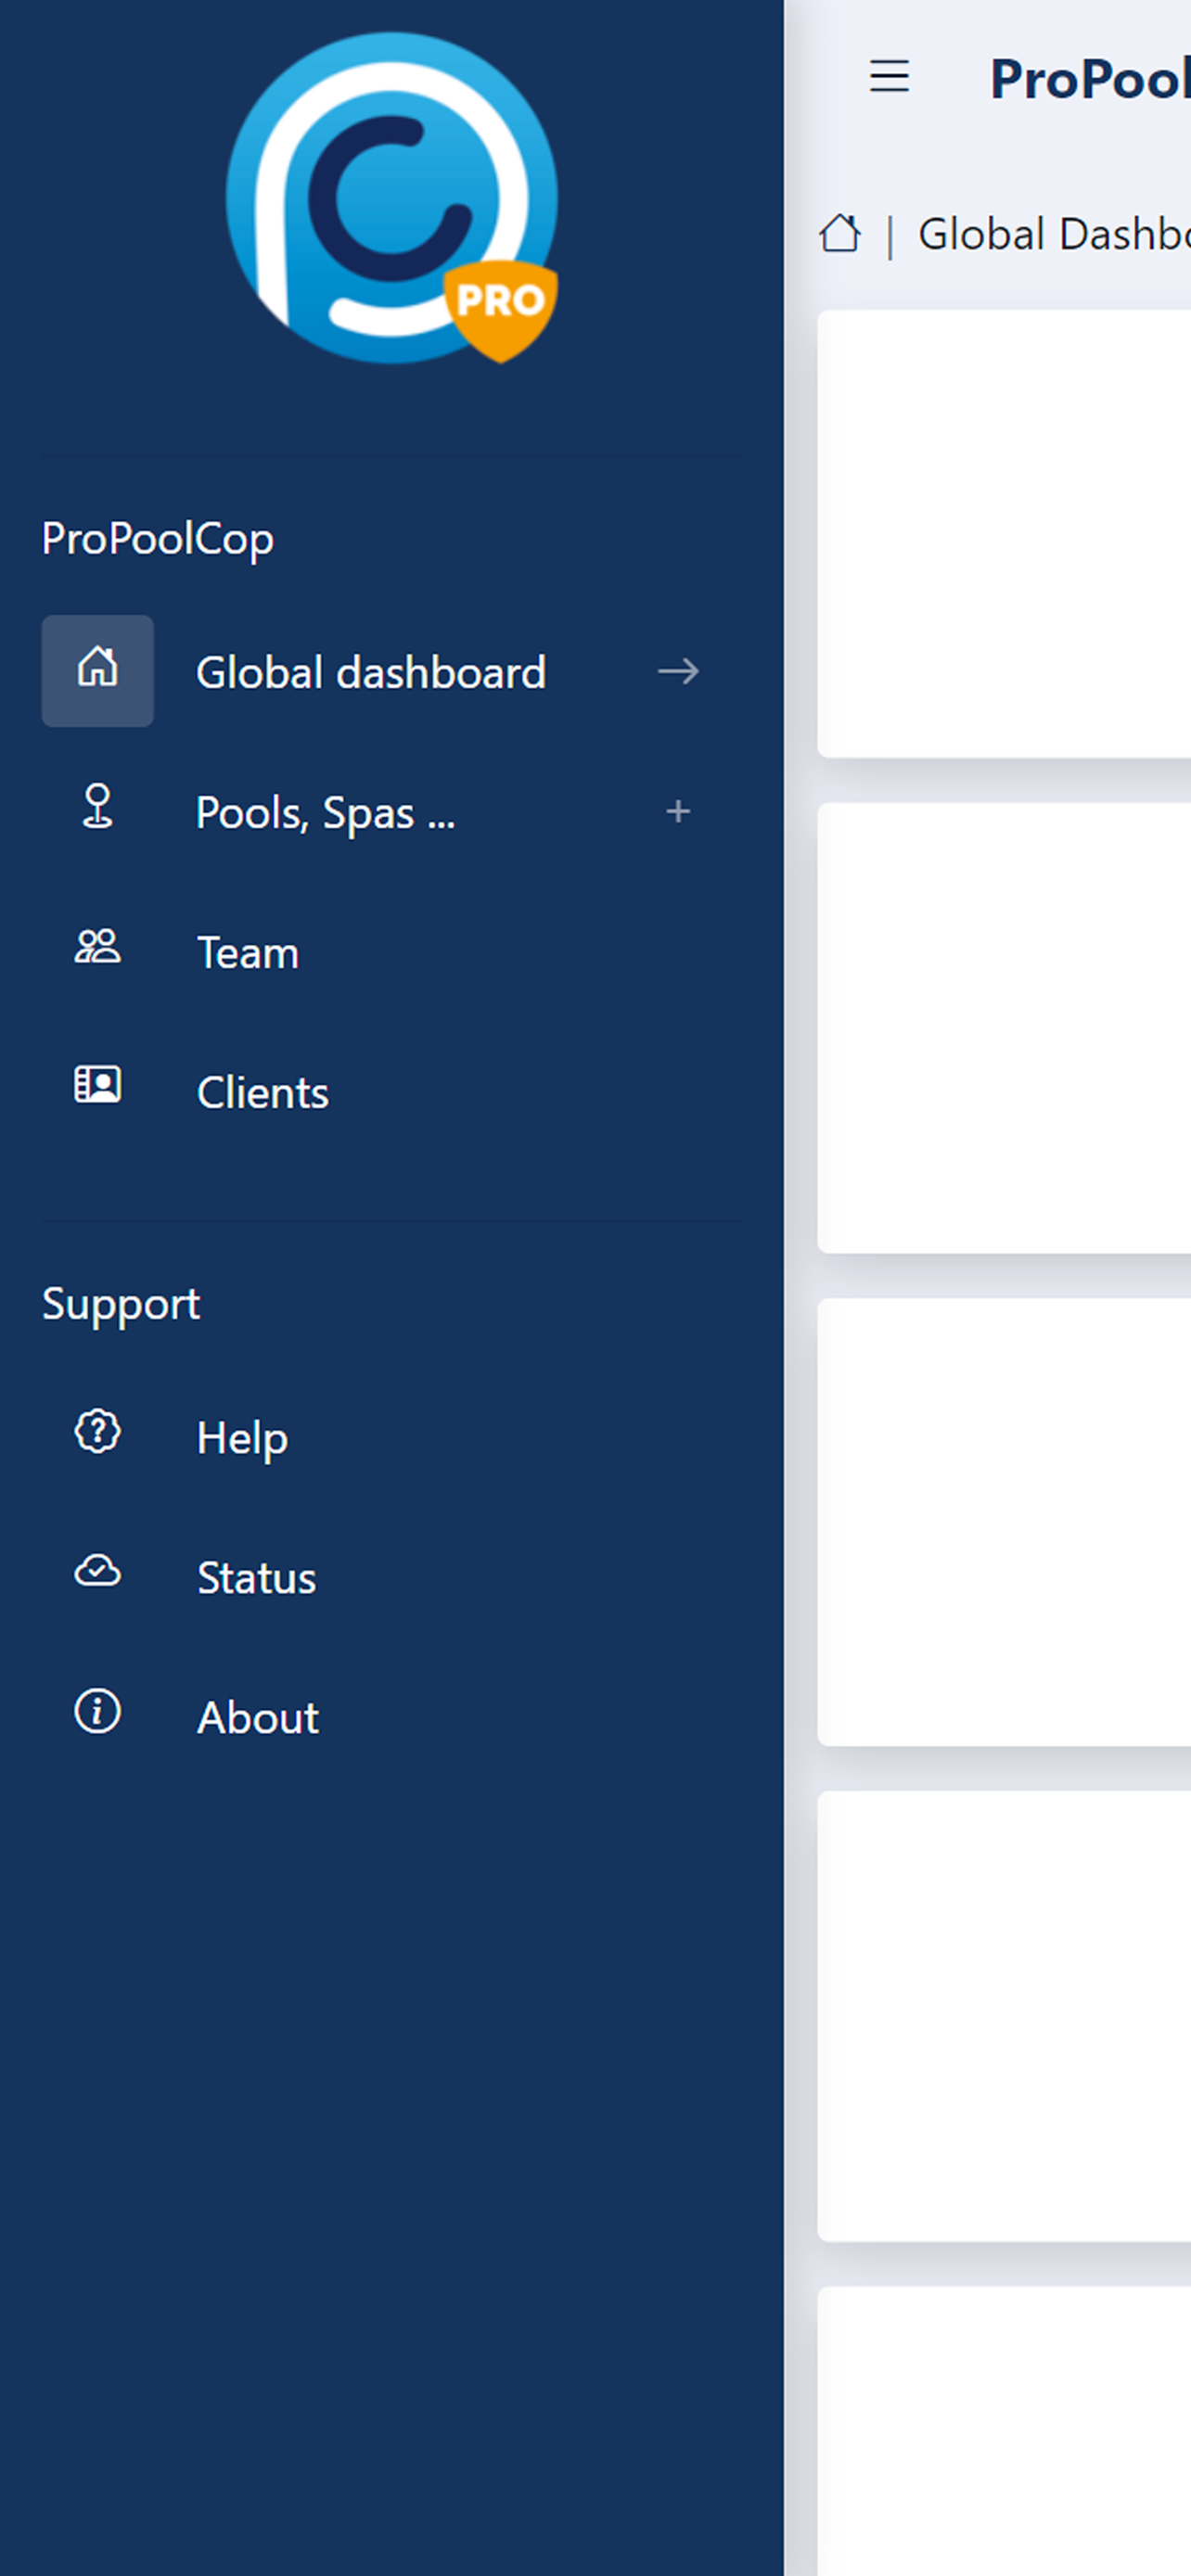Viewport: 1191px width, 2576px height.
Task: Click the Status cloud check icon
Action: [98, 1571]
